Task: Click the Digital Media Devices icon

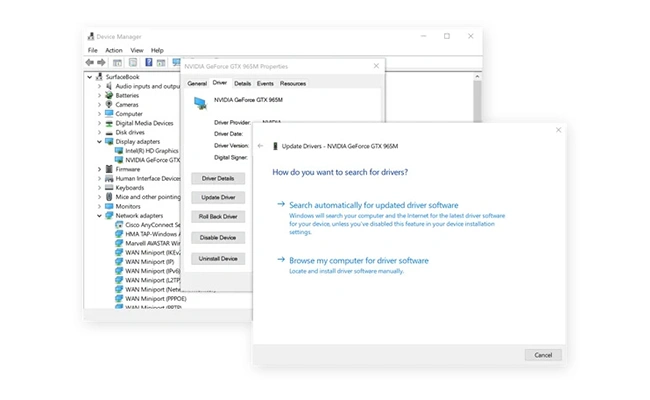Action: click(109, 123)
